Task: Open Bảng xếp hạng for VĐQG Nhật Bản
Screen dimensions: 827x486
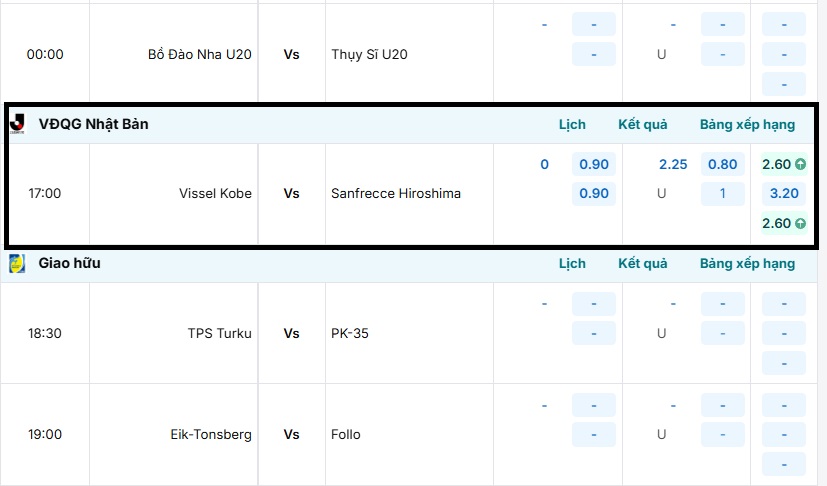Action: [747, 125]
